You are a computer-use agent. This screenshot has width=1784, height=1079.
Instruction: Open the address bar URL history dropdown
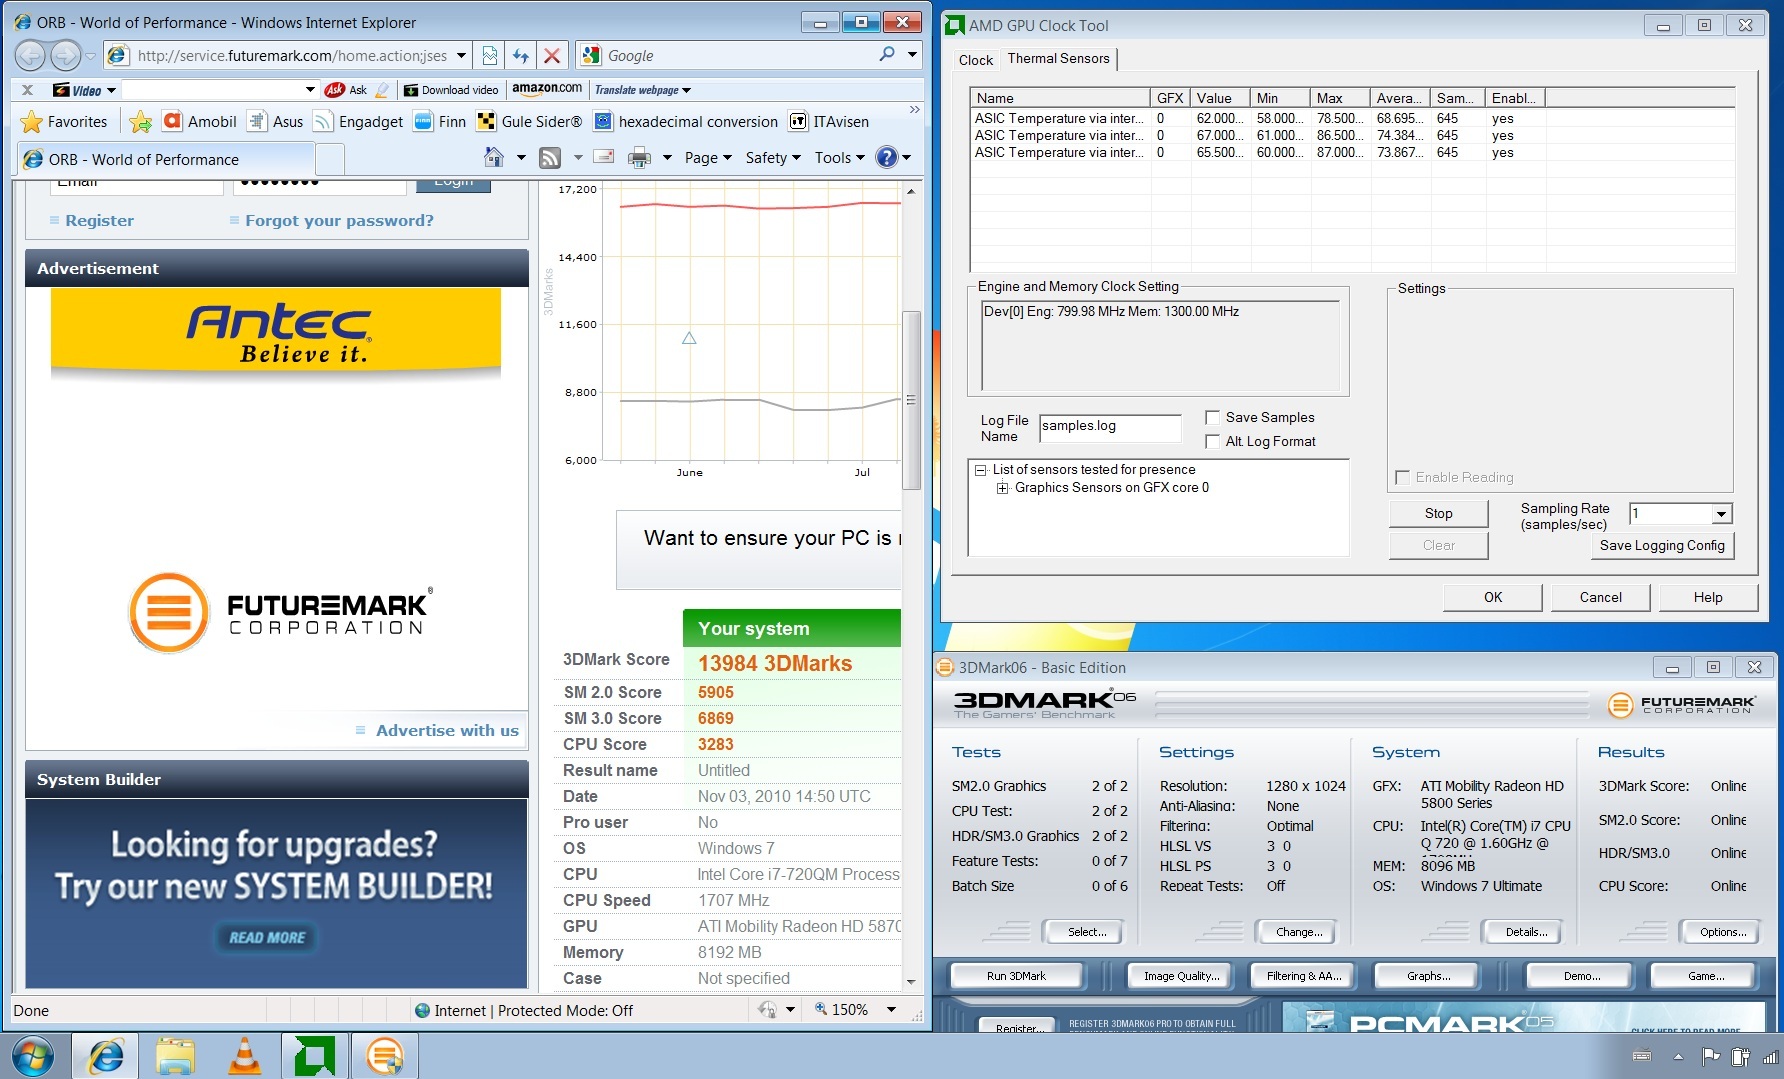[x=461, y=56]
